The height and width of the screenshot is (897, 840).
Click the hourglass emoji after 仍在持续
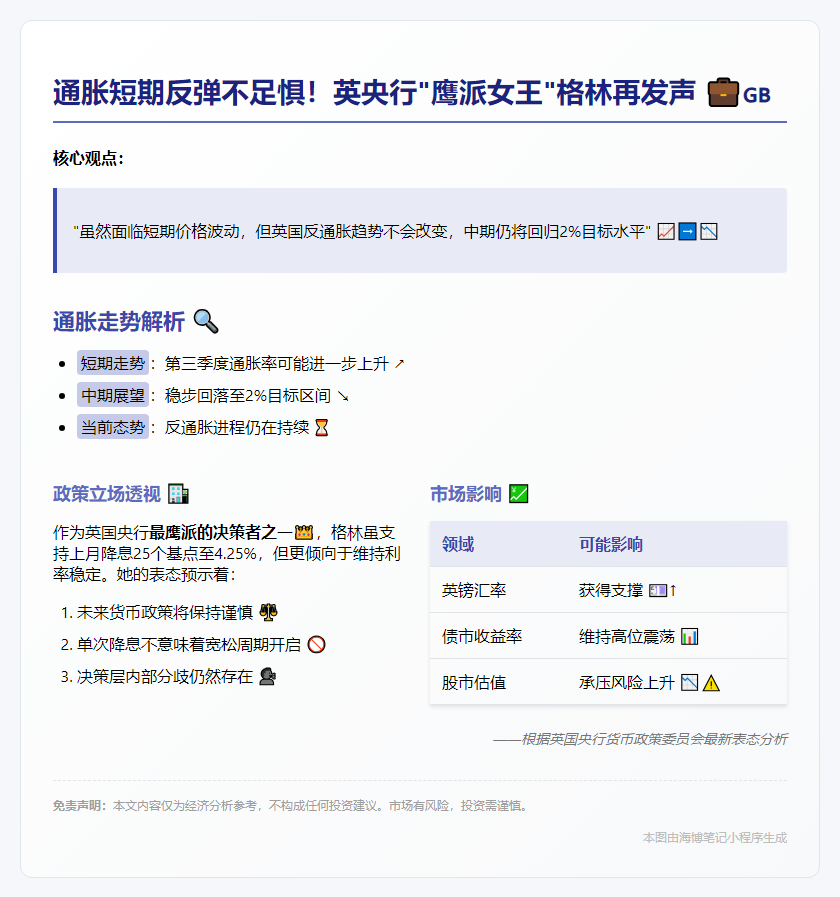[x=322, y=427]
